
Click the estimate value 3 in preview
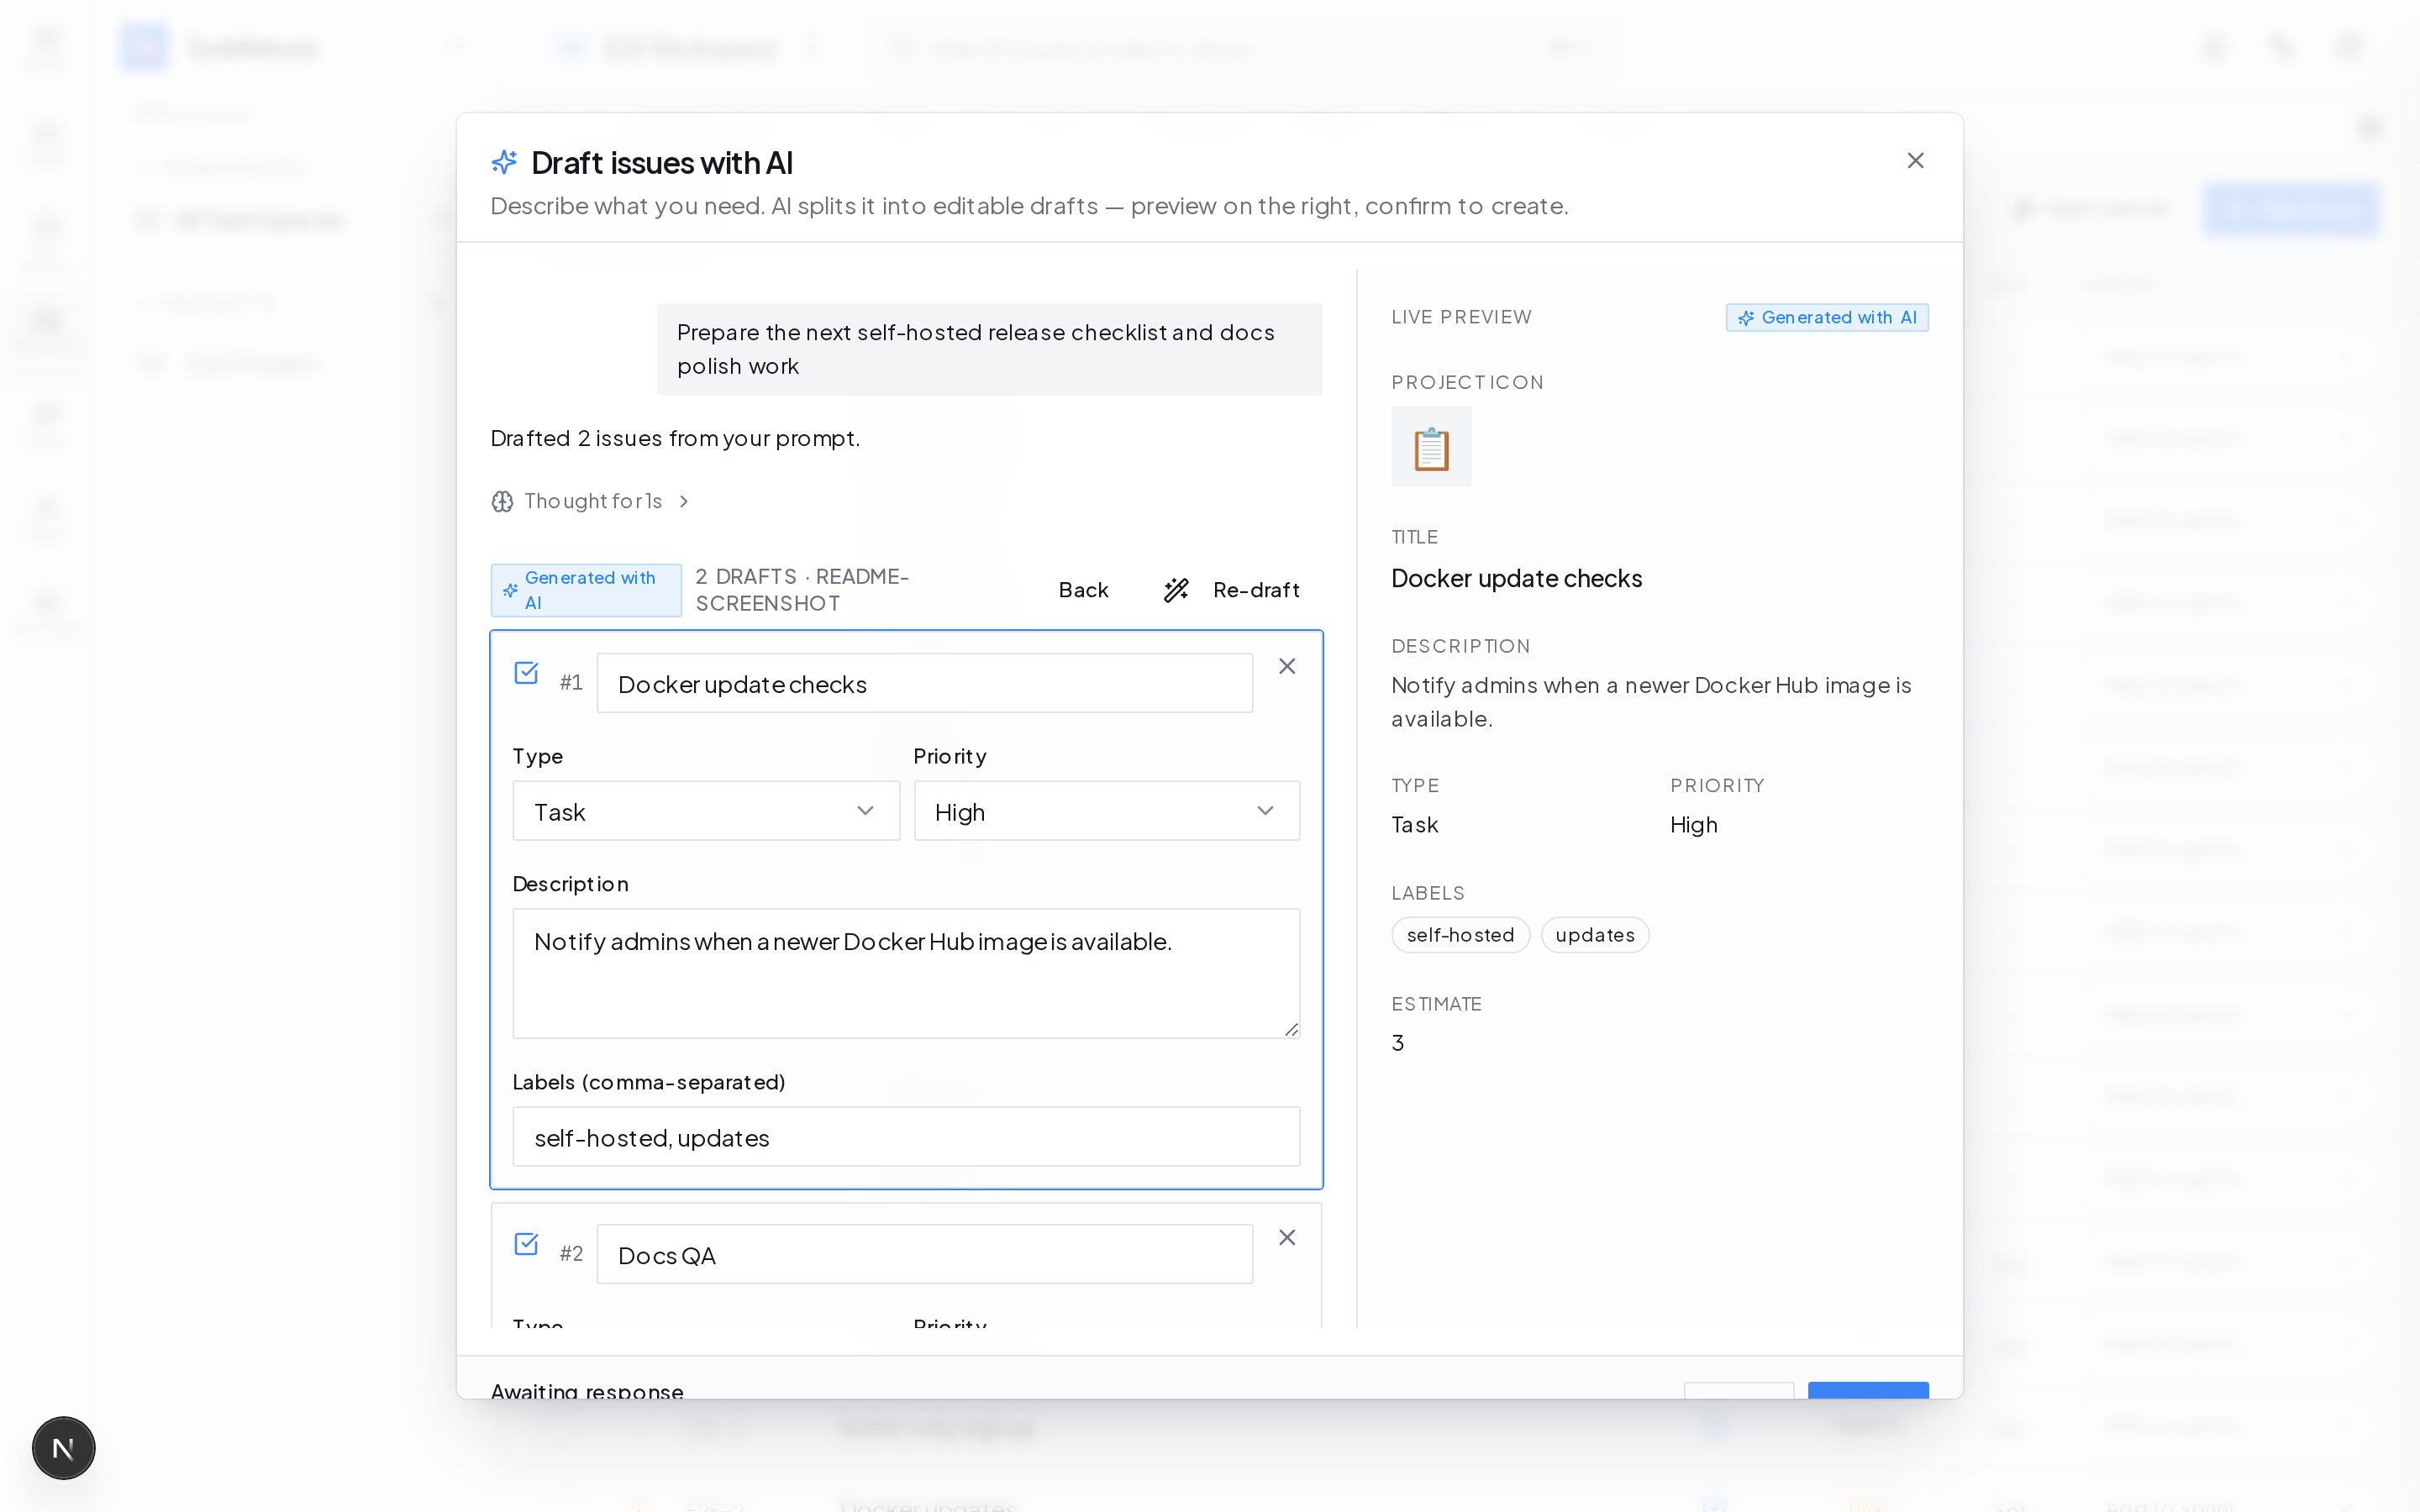(x=1398, y=1043)
